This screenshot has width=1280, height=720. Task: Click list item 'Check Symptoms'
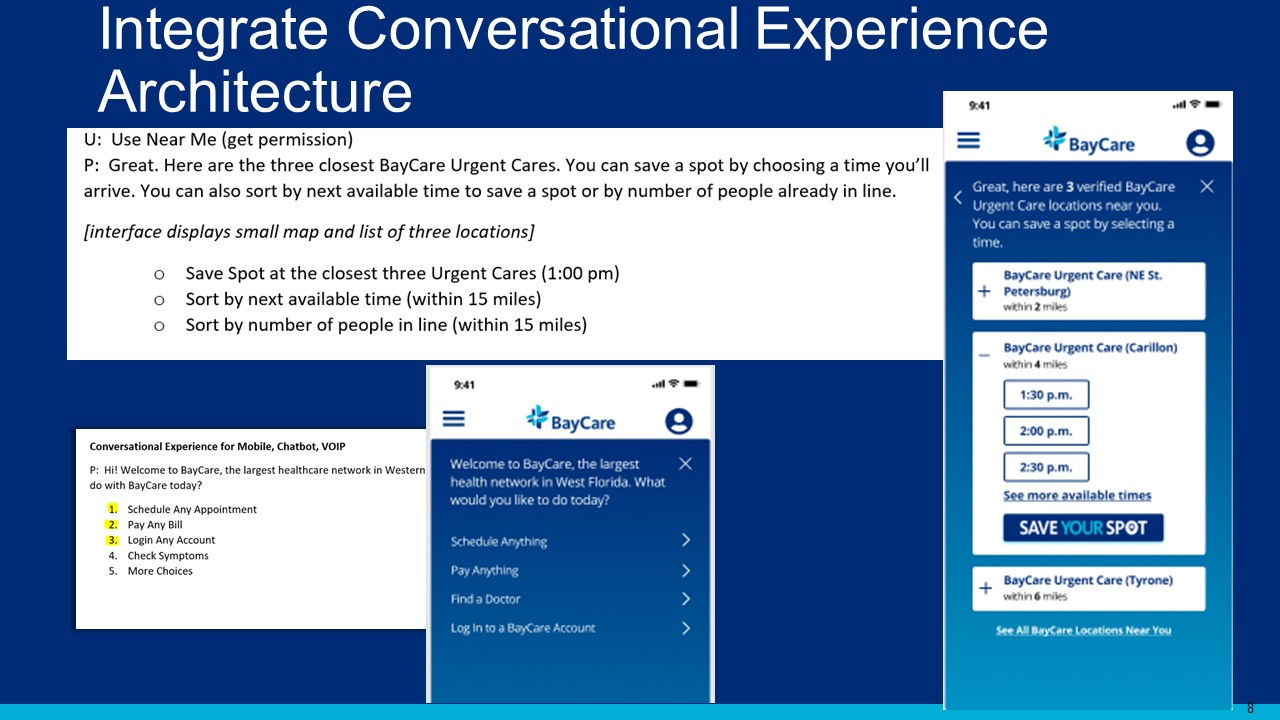[168, 556]
